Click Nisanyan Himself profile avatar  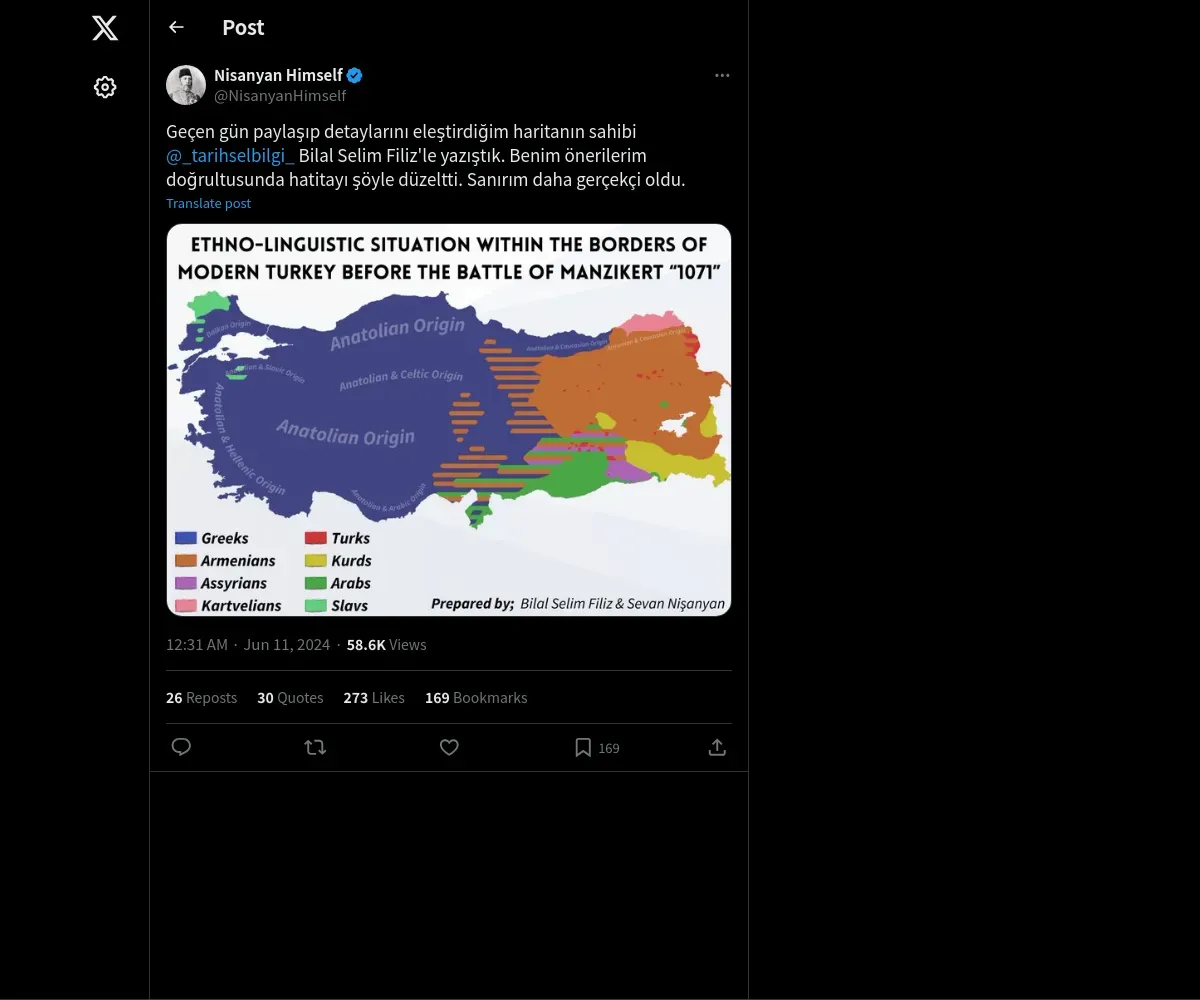(x=186, y=85)
